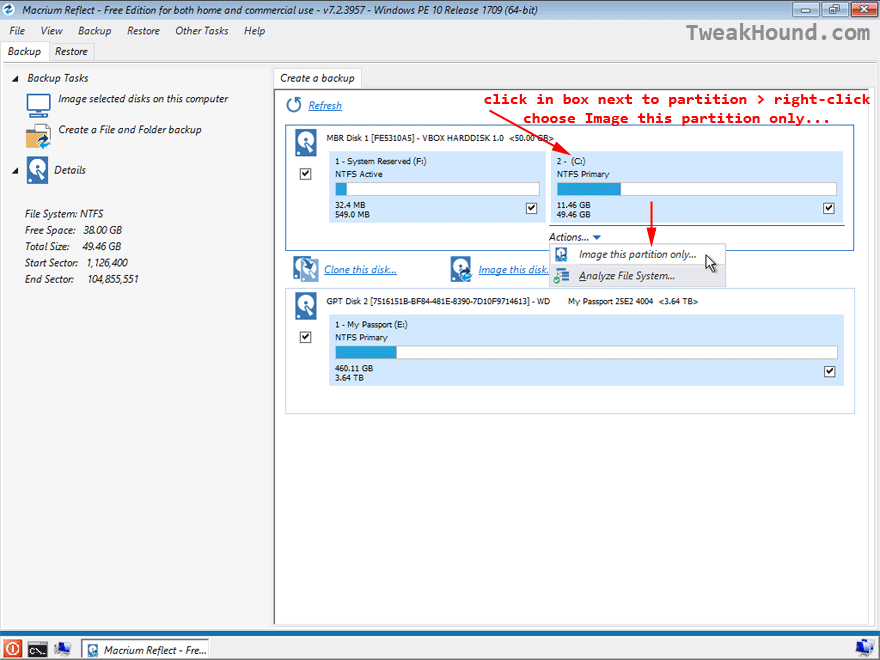
Task: Click the Clone this disk icon
Action: 306,269
